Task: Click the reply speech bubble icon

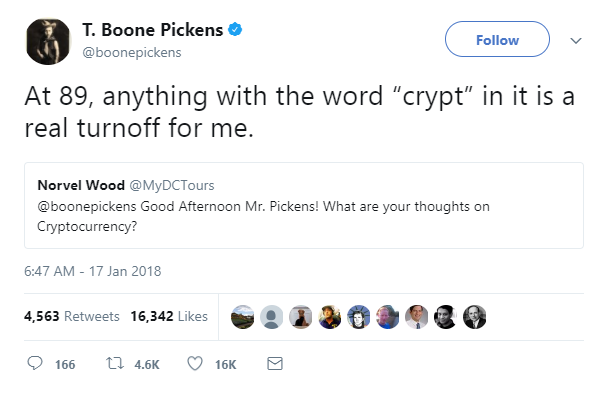Action: pyautogui.click(x=35, y=363)
